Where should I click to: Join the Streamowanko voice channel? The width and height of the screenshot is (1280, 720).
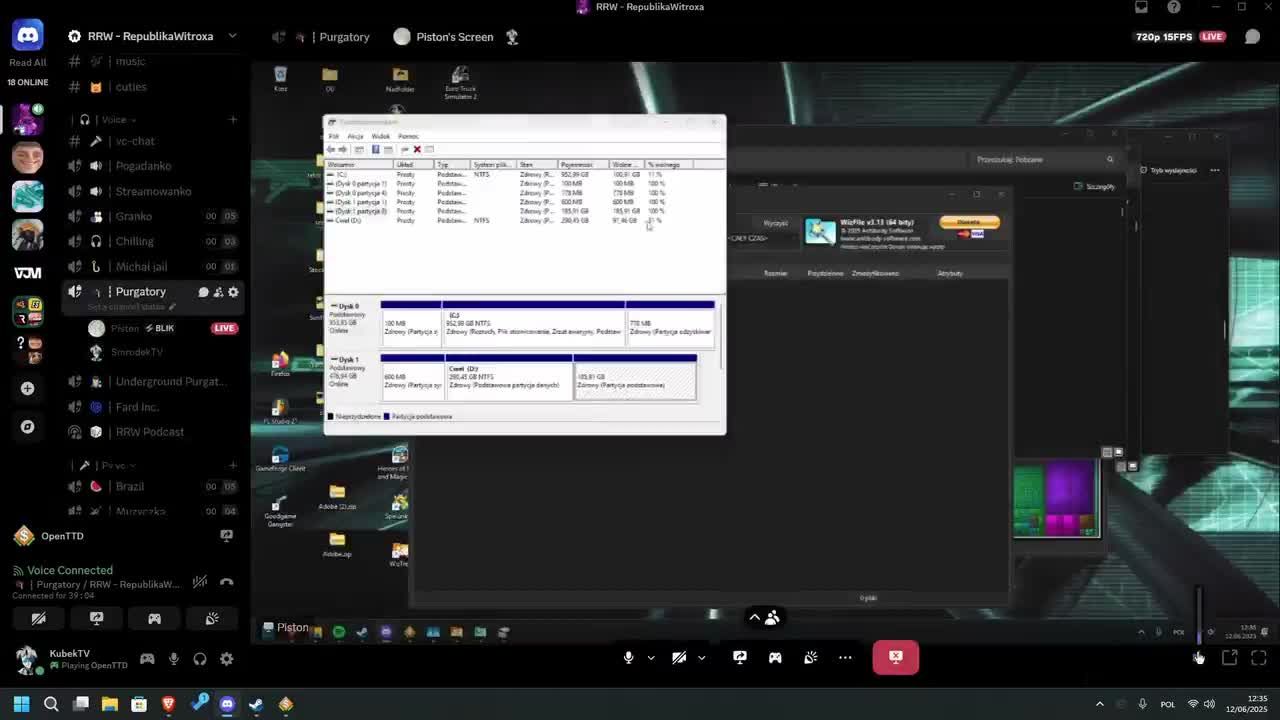pyautogui.click(x=153, y=191)
